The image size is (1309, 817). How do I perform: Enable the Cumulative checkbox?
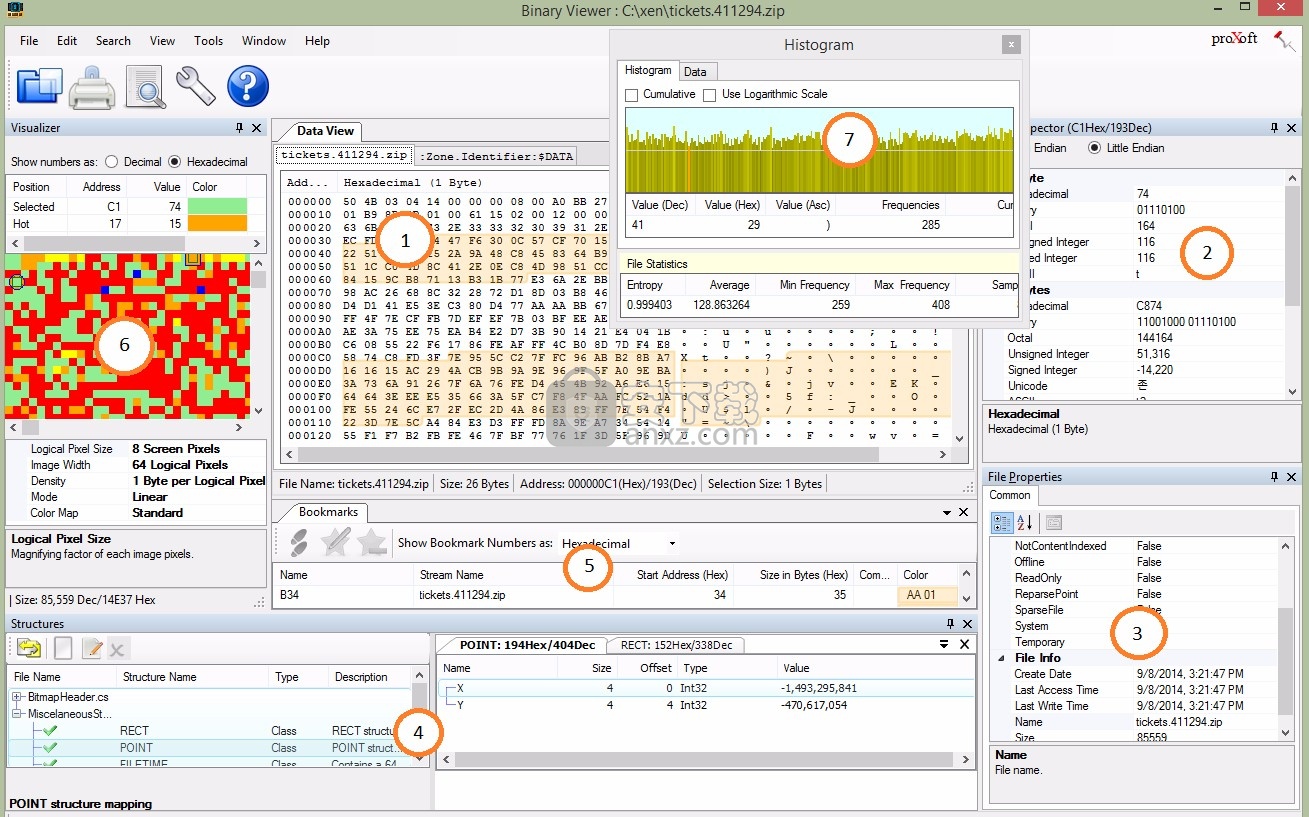pos(631,95)
